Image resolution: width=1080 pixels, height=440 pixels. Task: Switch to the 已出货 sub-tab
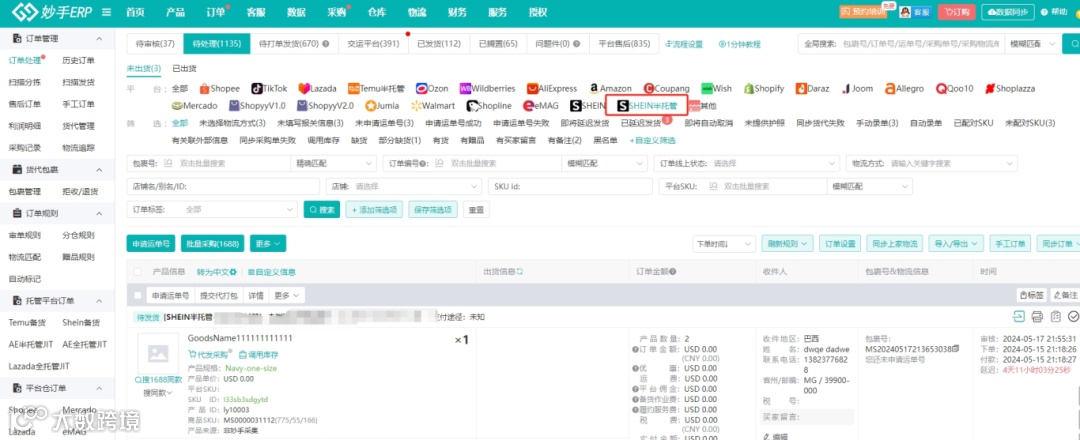coord(184,68)
